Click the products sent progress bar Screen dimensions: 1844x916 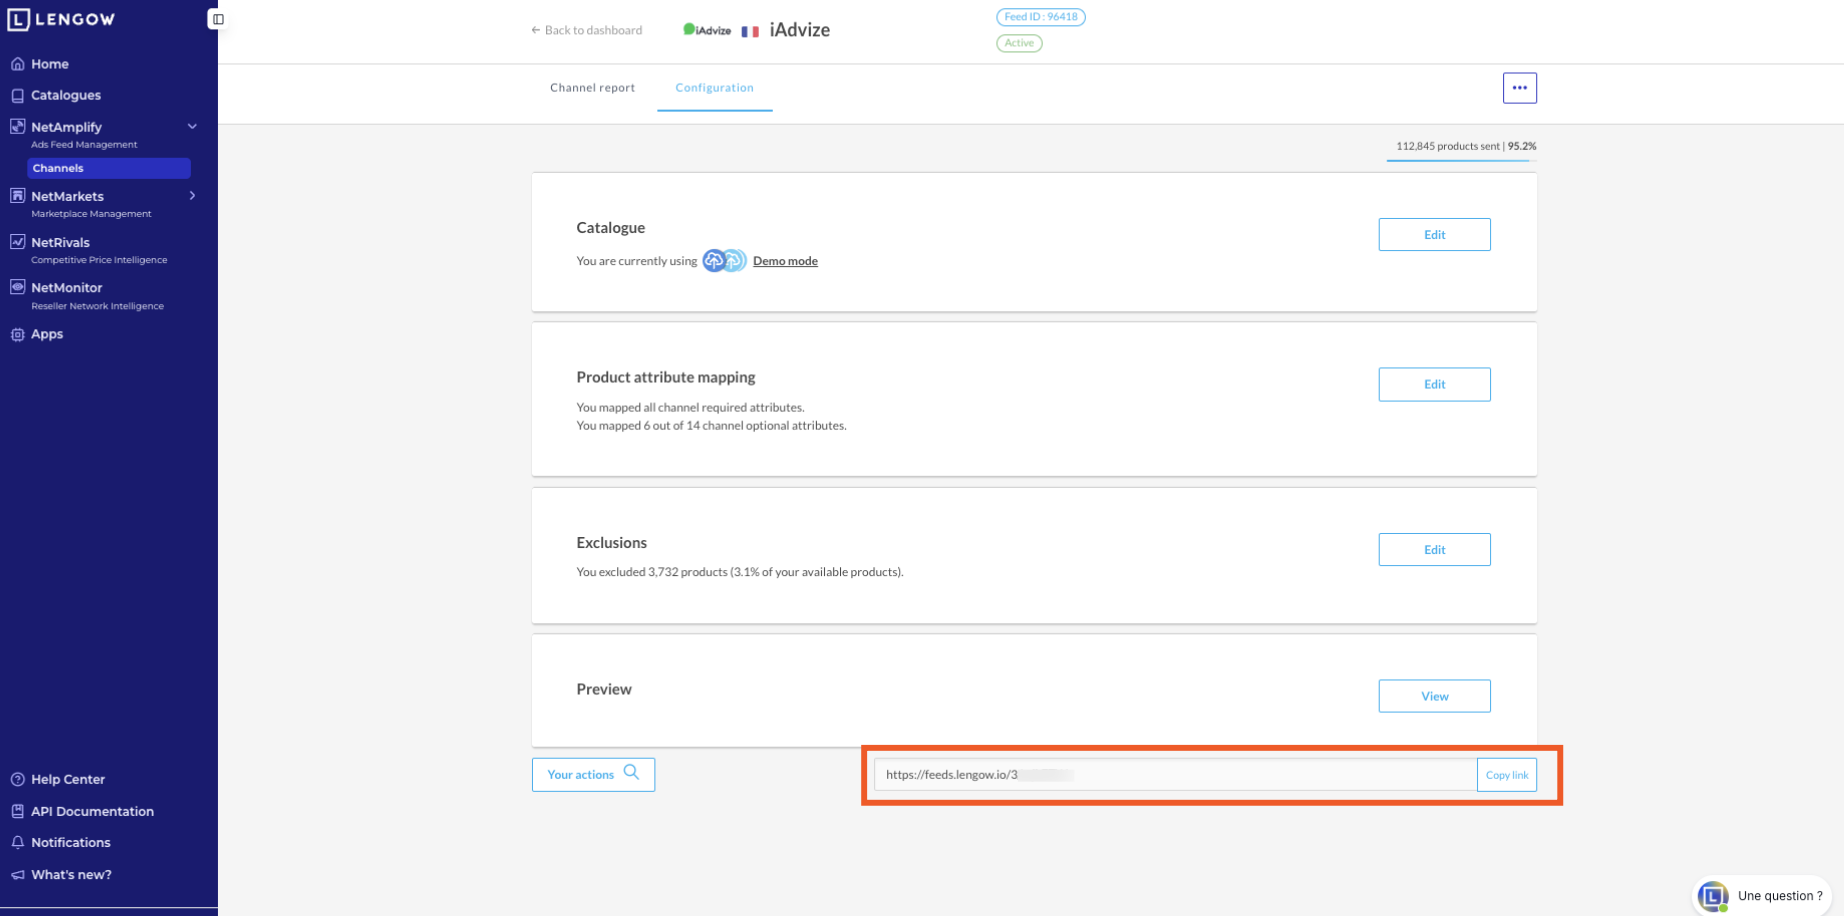1461,160
